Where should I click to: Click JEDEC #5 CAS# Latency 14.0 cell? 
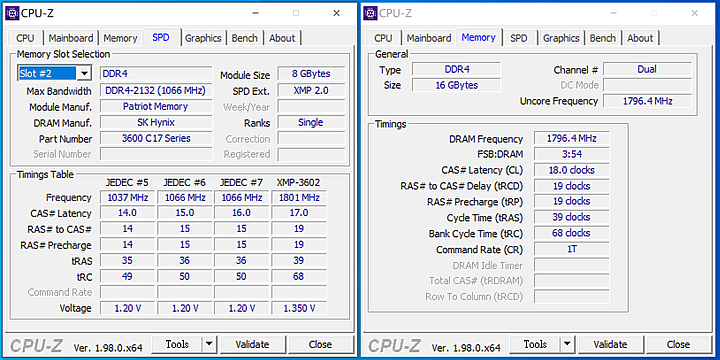[128, 213]
